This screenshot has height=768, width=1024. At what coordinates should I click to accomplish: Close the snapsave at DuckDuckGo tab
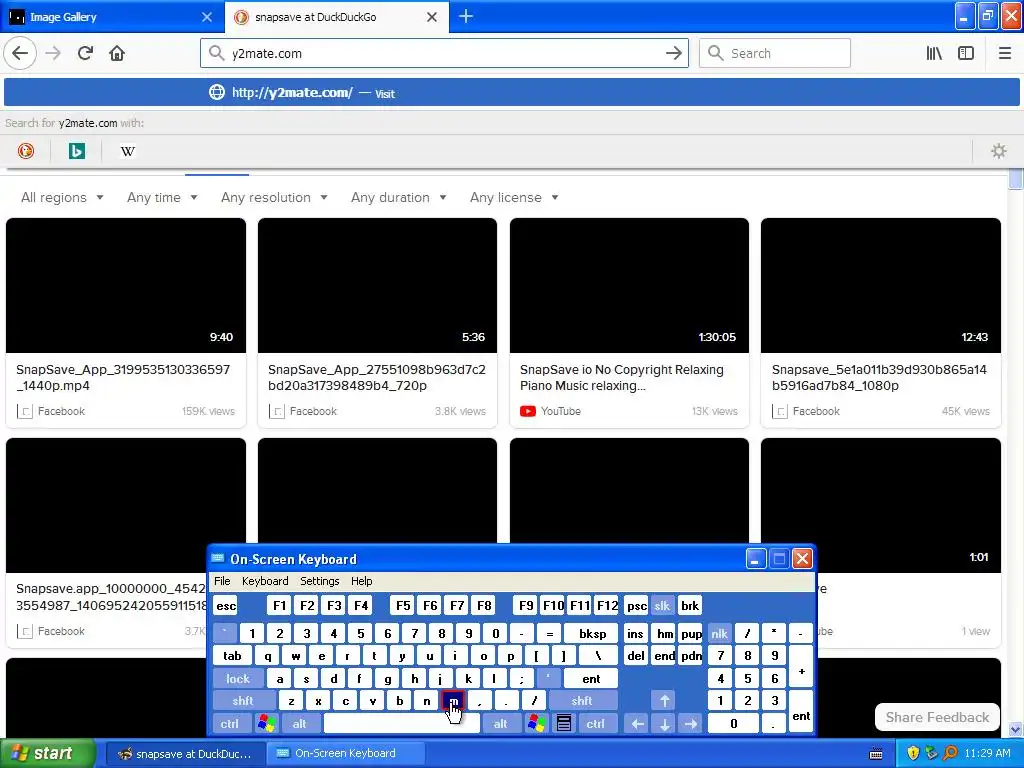click(x=432, y=17)
